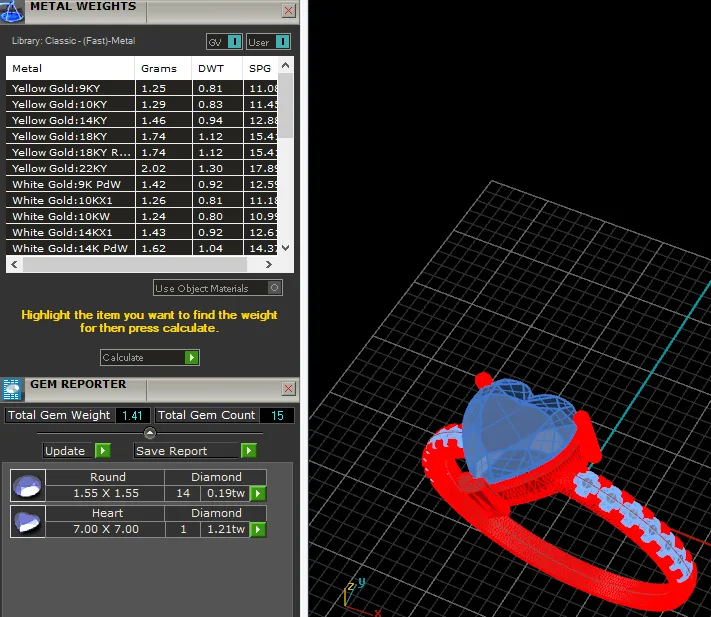Click the Update button
The height and width of the screenshot is (617, 711).
(x=77, y=451)
